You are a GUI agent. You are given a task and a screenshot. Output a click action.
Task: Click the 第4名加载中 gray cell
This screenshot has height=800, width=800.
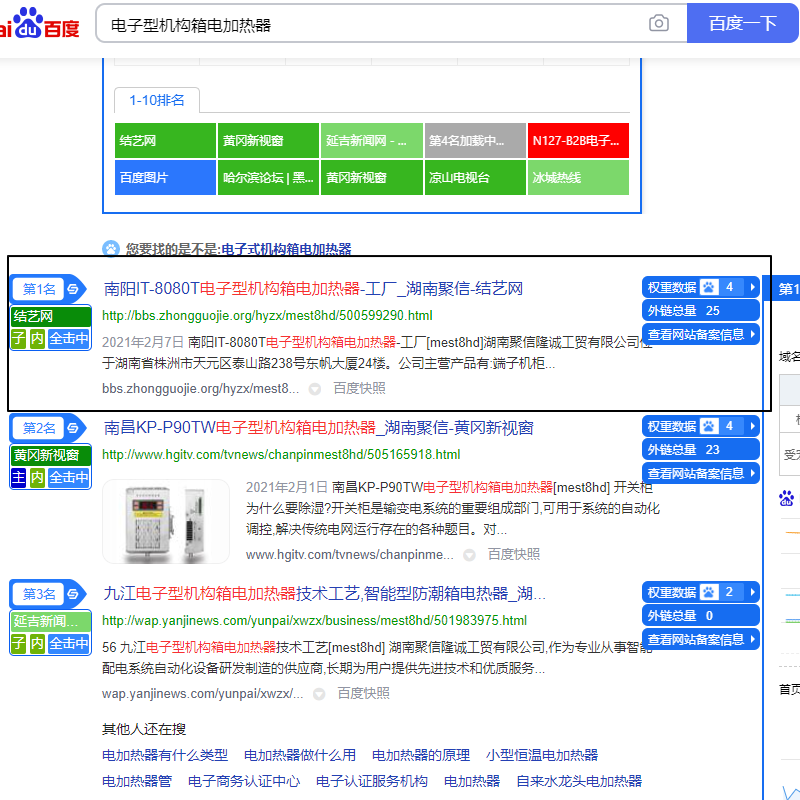click(x=475, y=140)
